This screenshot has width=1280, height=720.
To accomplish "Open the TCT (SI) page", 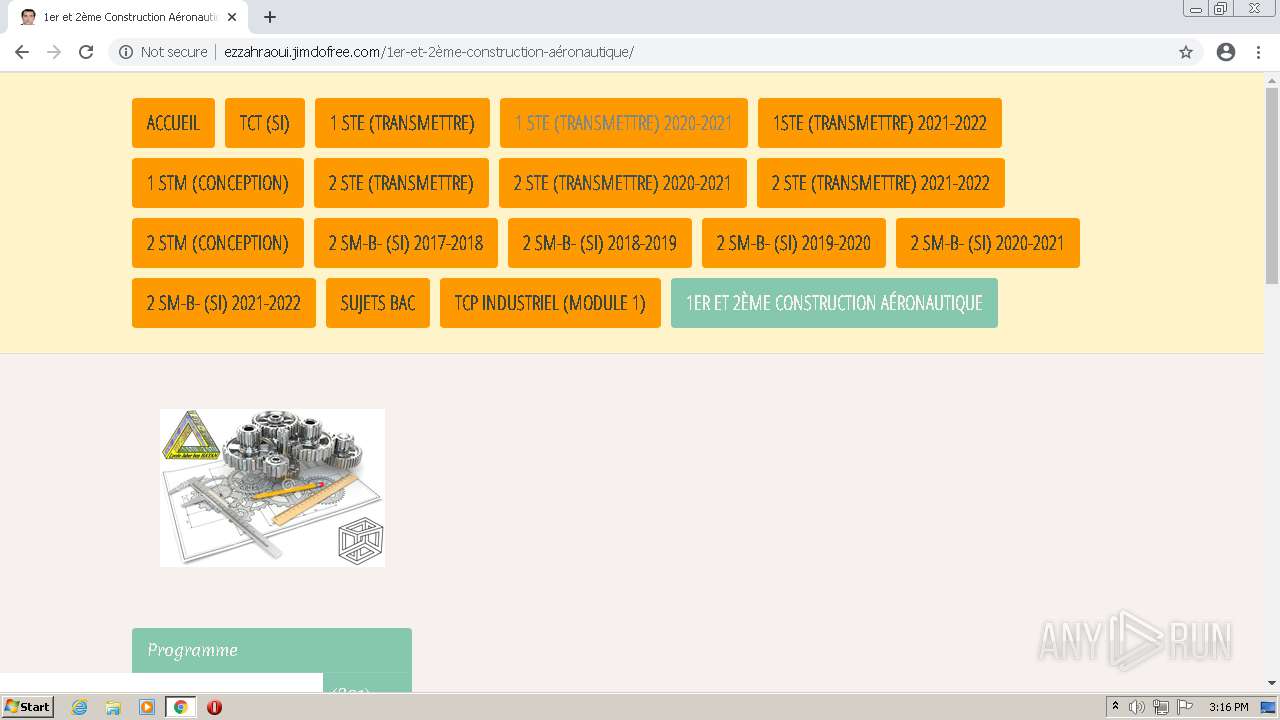I will 265,123.
